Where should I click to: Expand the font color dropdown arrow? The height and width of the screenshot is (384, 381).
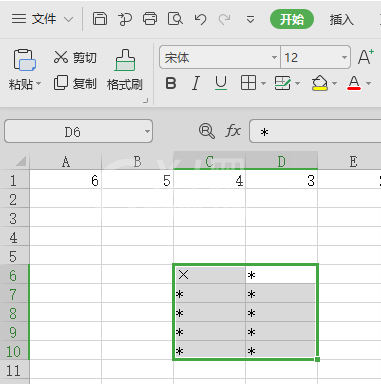(x=368, y=83)
